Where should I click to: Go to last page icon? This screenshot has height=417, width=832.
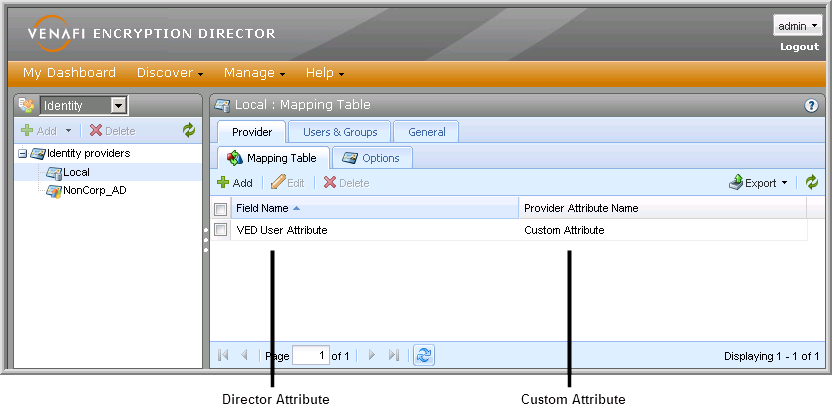pyautogui.click(x=394, y=355)
